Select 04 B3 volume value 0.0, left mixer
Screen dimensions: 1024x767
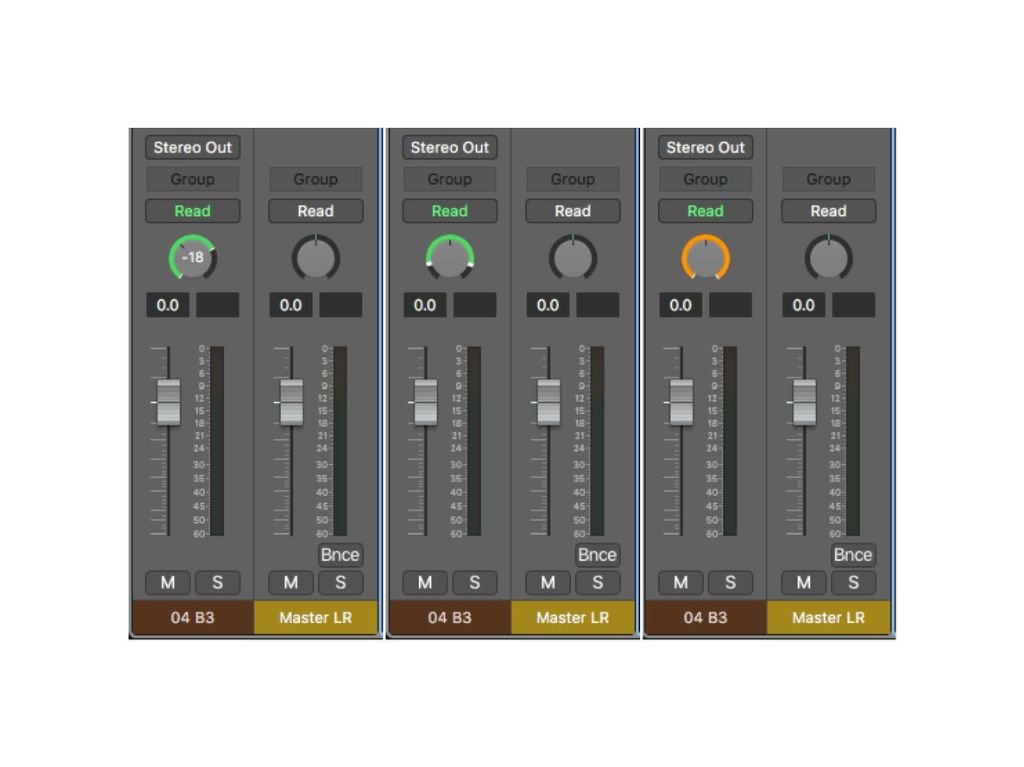(x=168, y=305)
